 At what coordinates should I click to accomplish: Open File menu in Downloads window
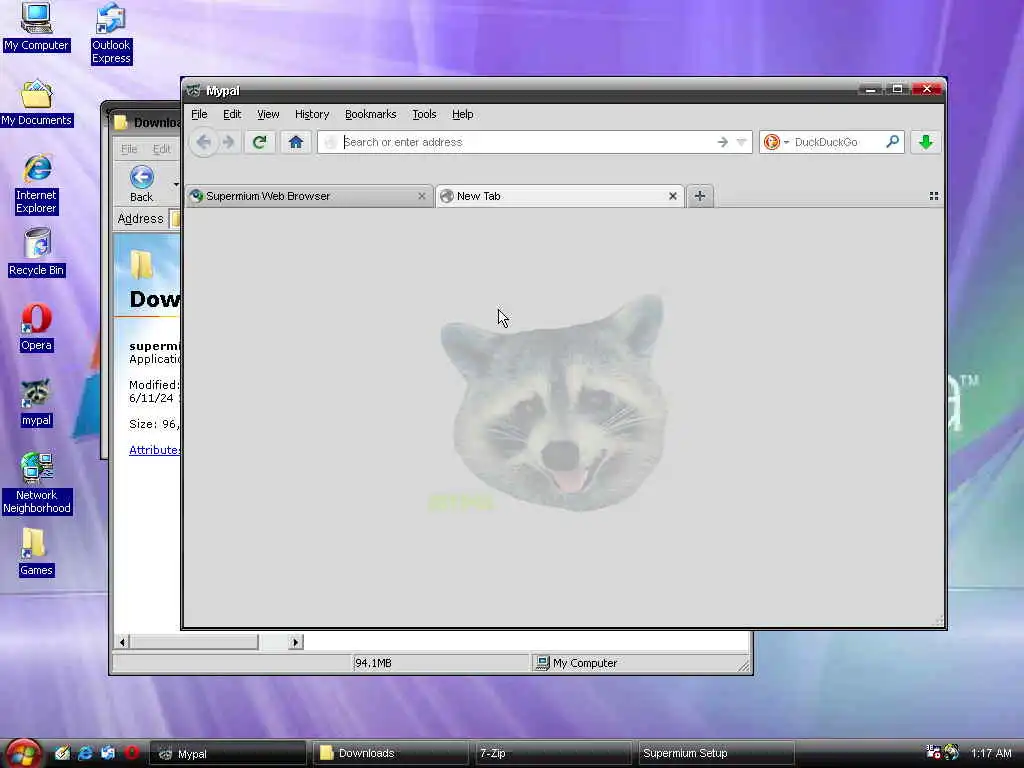point(129,149)
